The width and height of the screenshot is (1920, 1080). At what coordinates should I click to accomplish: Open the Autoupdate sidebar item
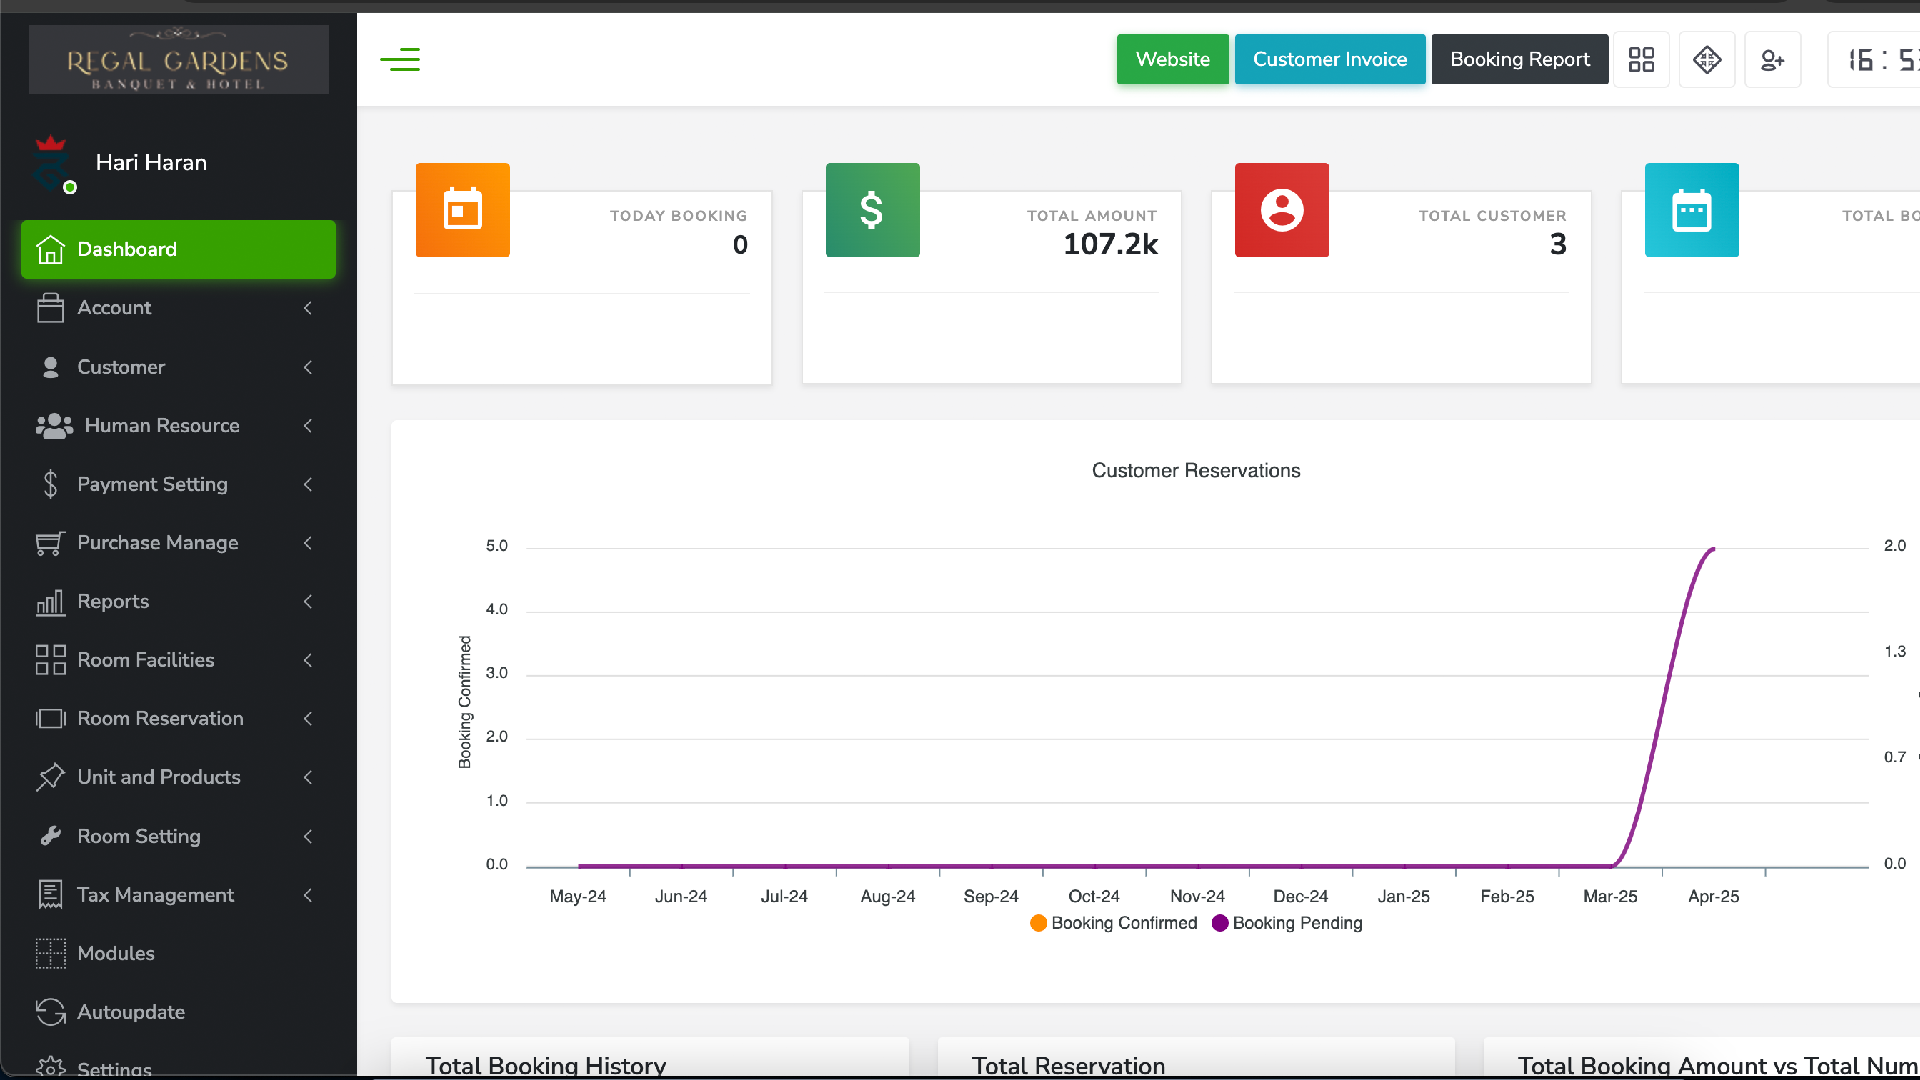[x=130, y=1012]
